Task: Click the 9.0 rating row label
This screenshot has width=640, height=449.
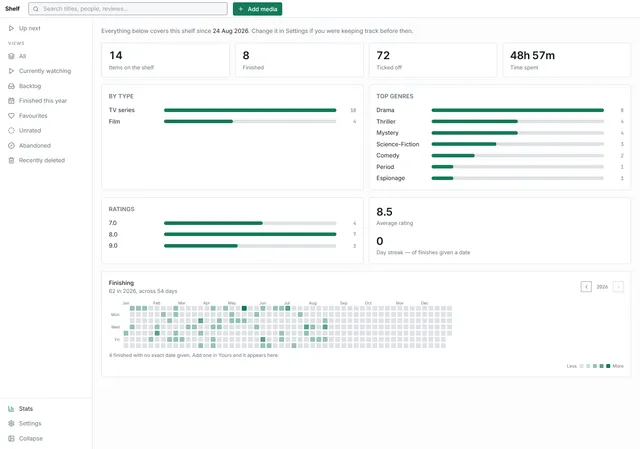Action: click(113, 246)
